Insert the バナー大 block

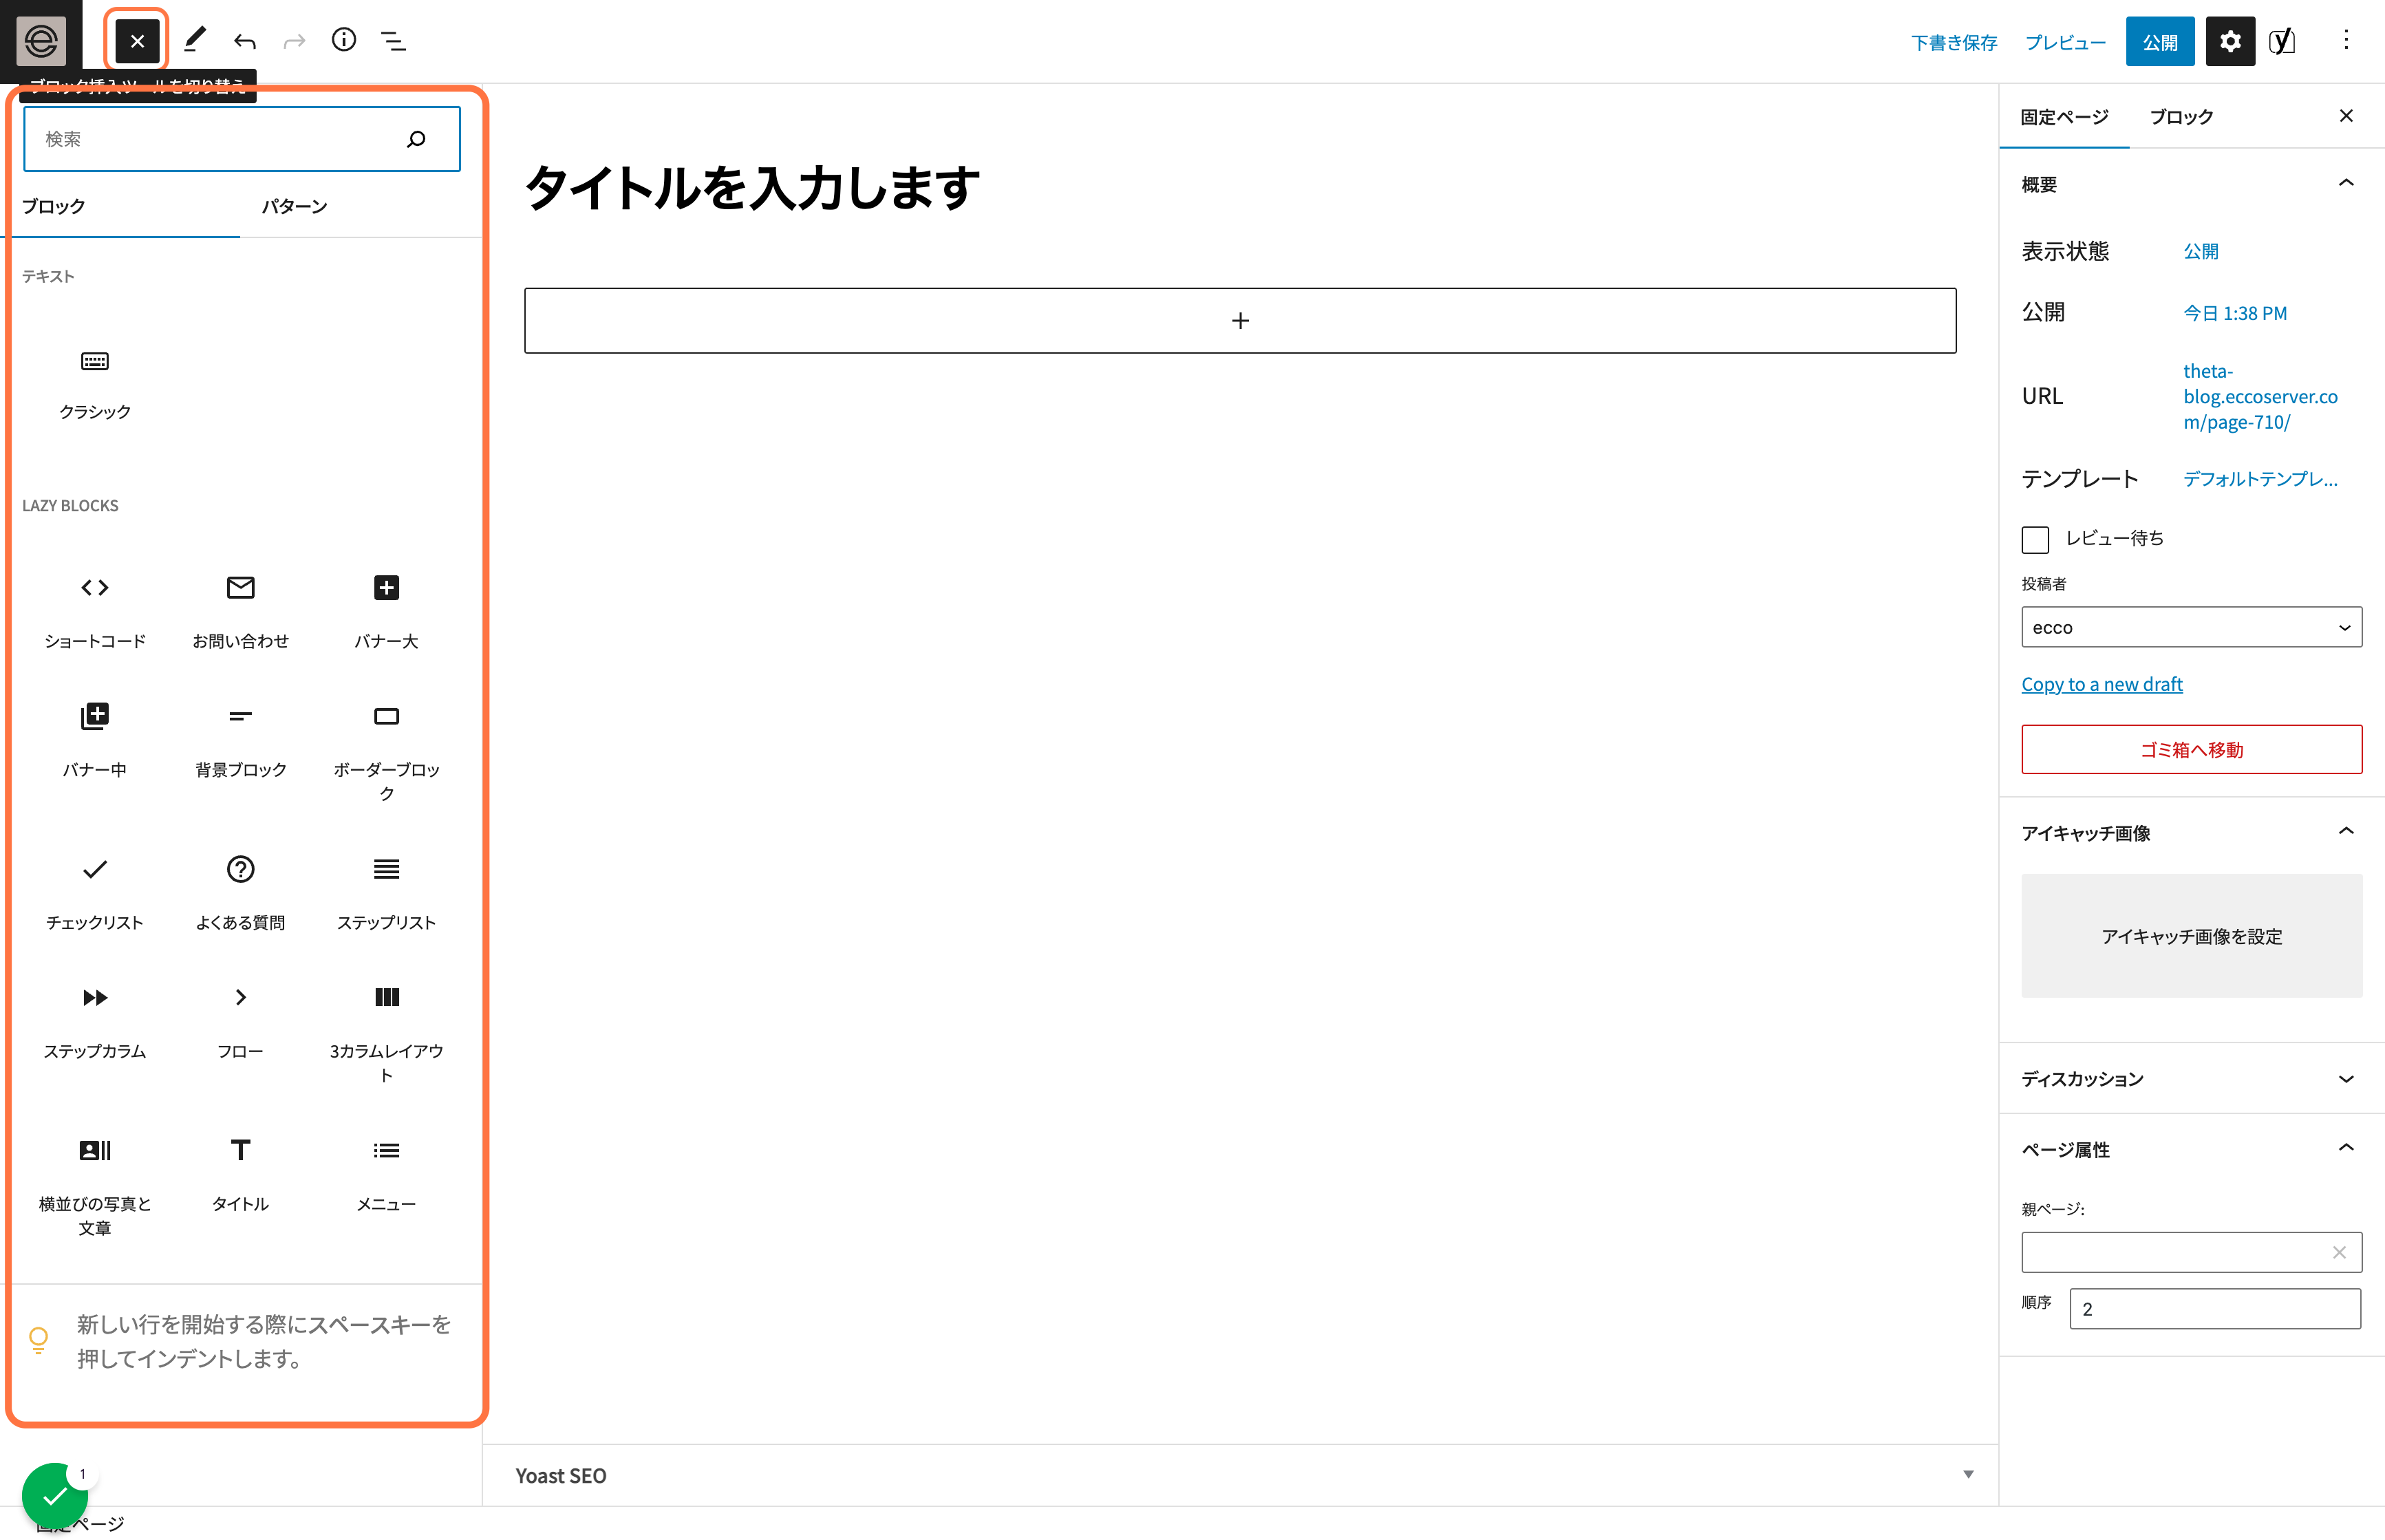click(387, 612)
